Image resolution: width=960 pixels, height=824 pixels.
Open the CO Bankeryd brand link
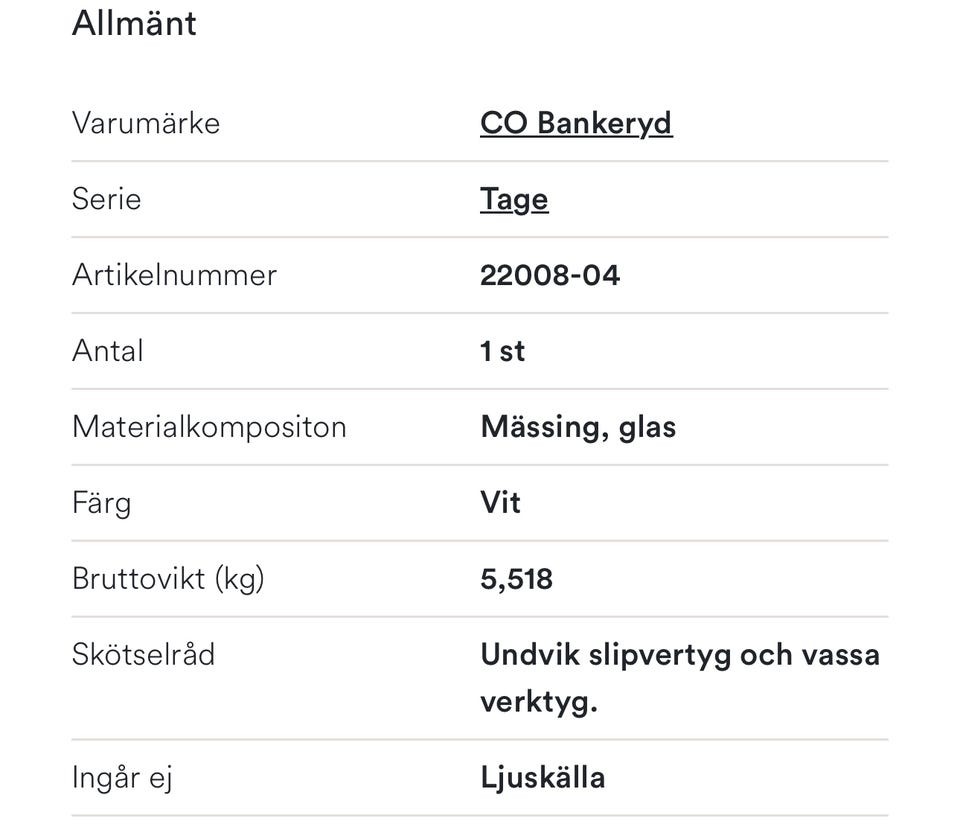click(x=576, y=123)
